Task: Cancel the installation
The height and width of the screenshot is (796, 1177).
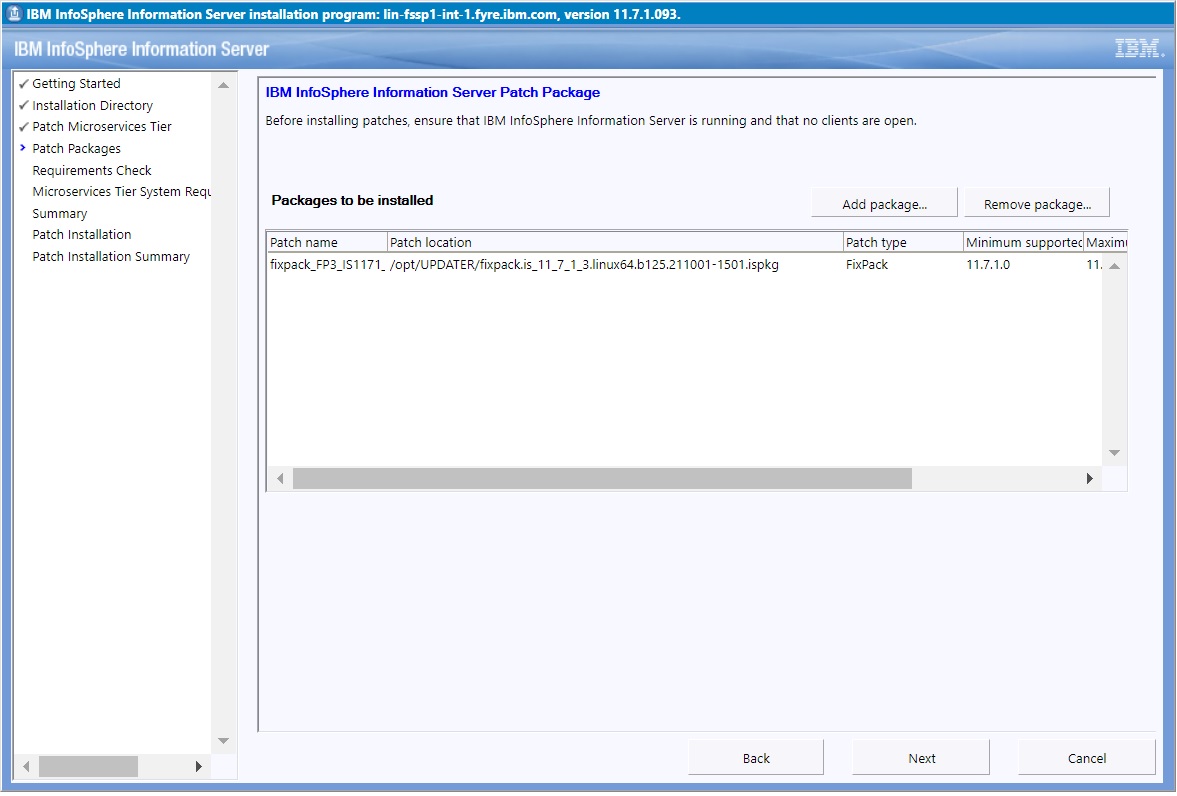Action: click(x=1086, y=758)
